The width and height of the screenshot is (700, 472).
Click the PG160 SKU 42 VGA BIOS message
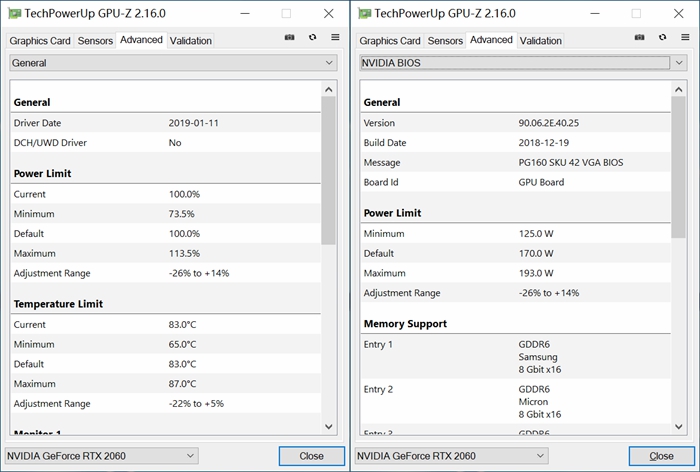571,162
